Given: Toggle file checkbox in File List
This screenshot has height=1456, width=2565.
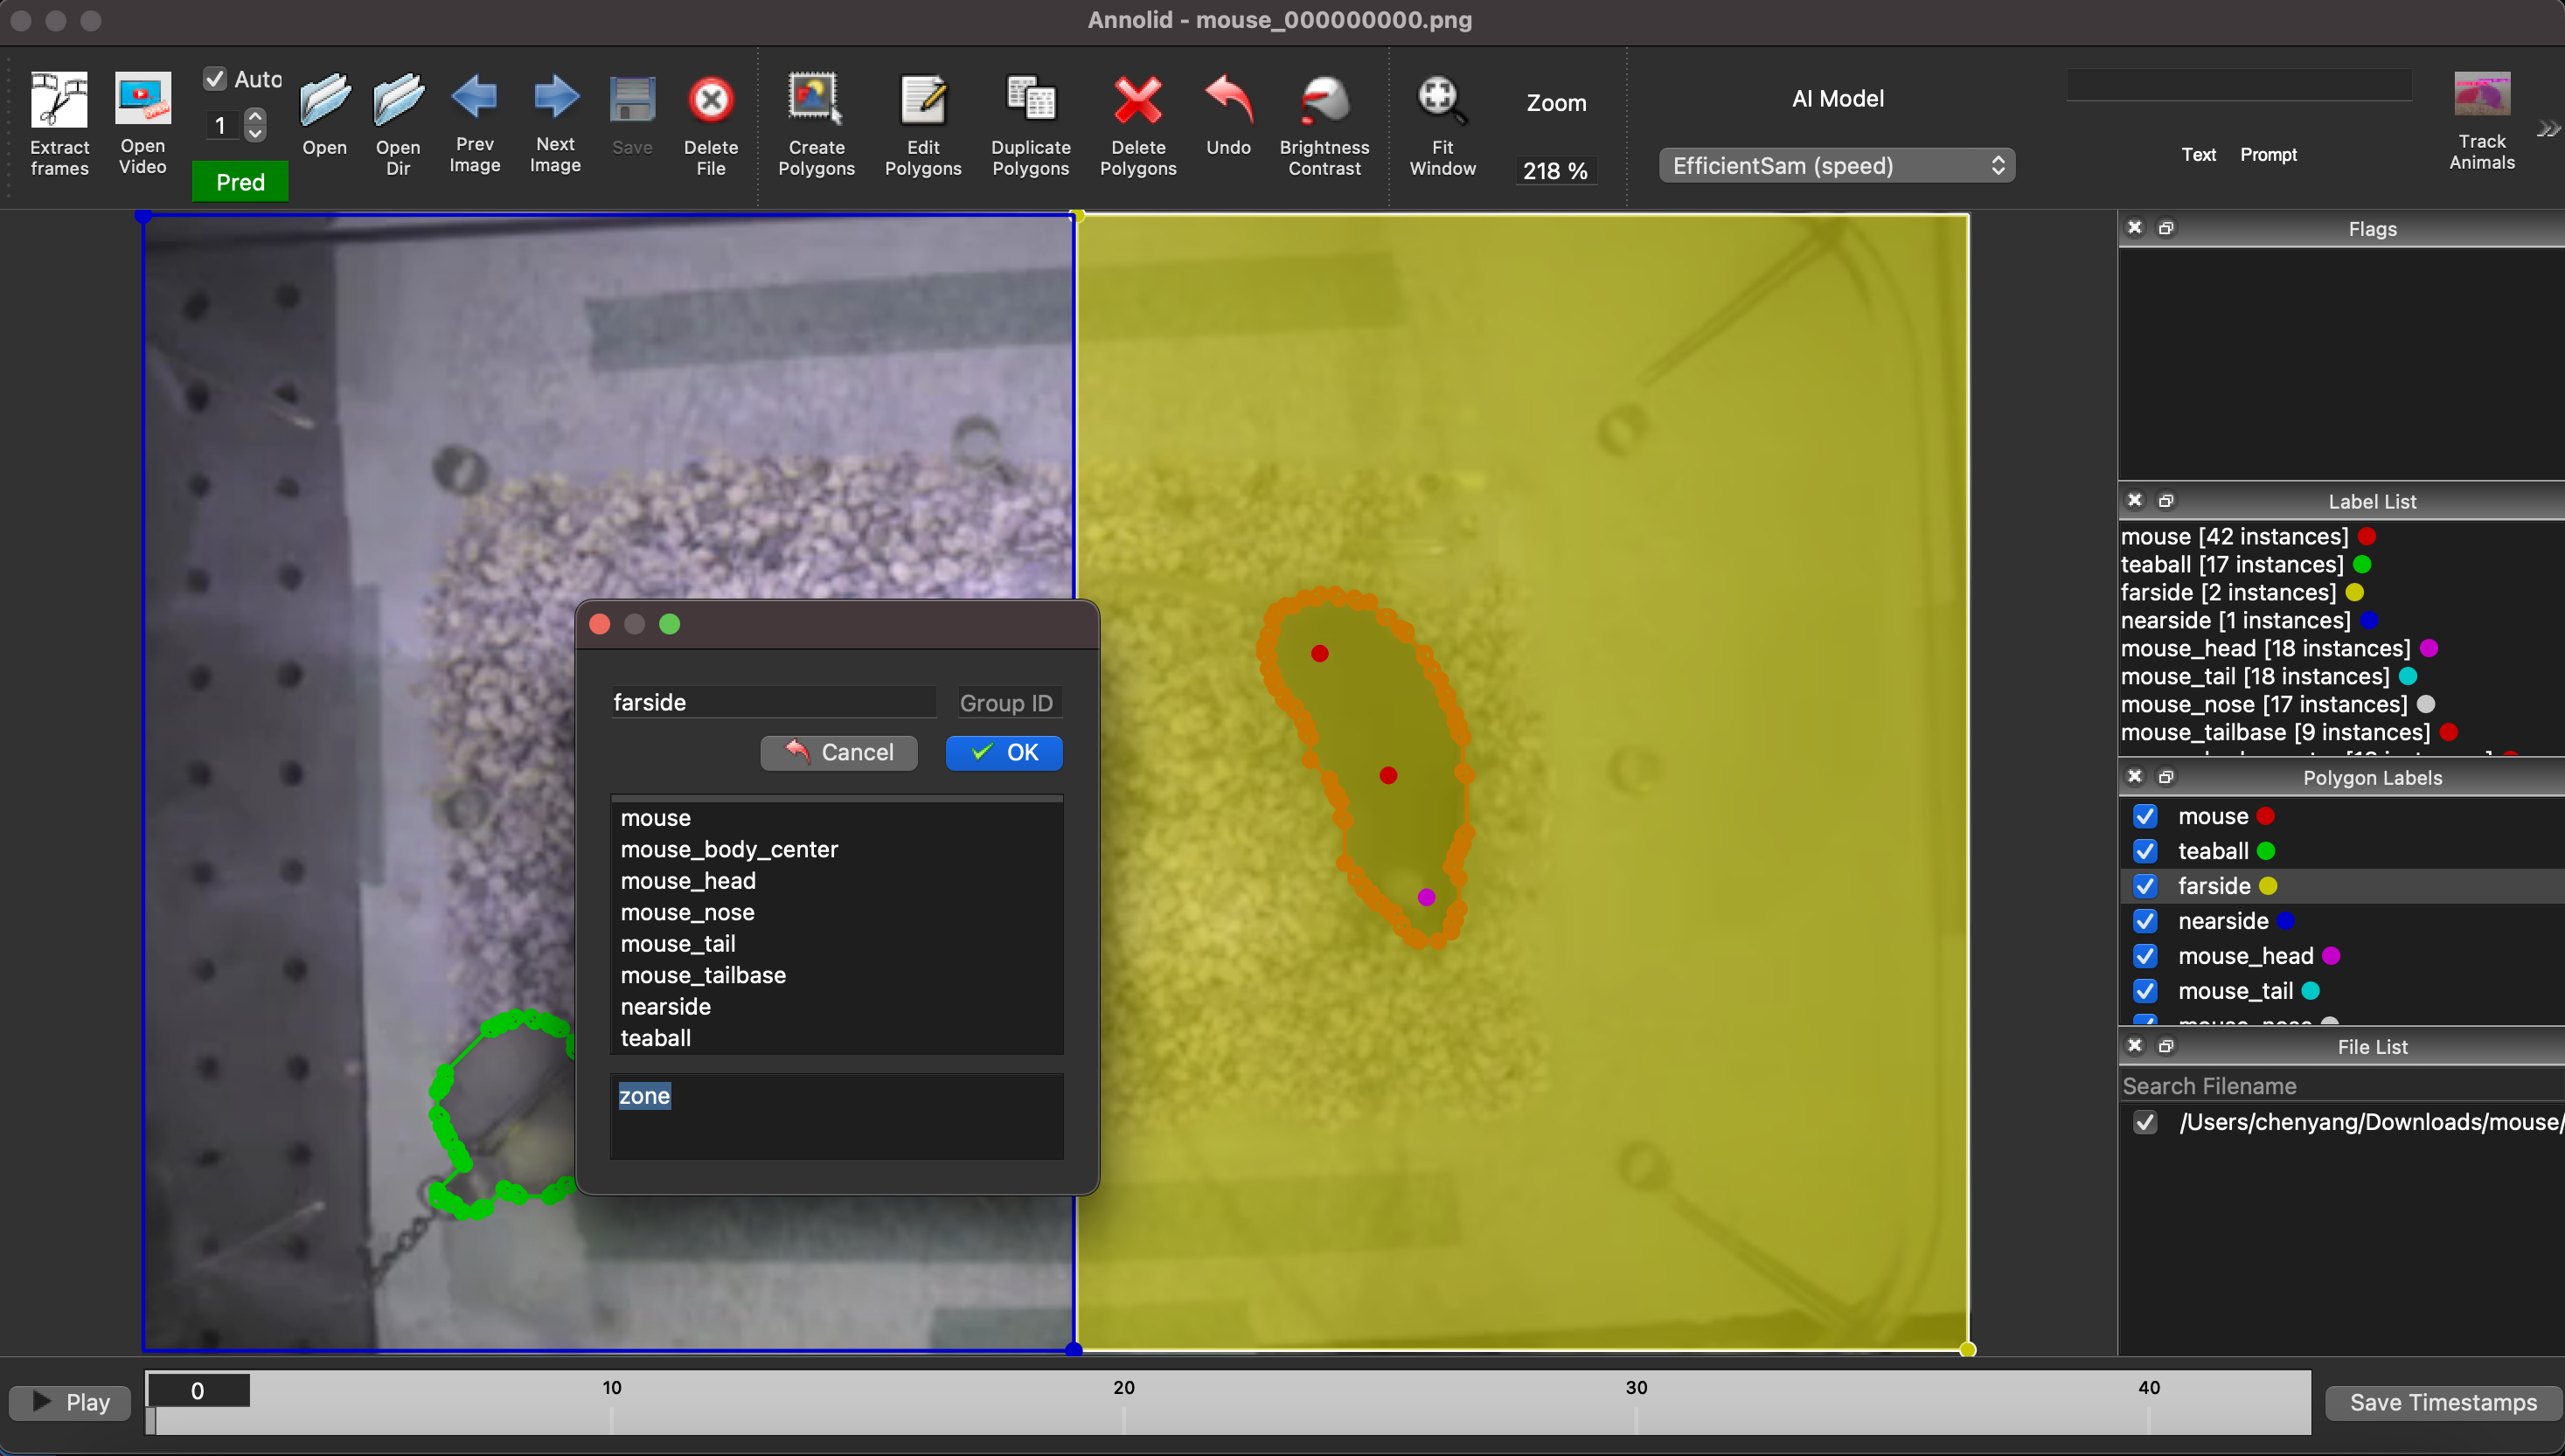Looking at the screenshot, I should click(2144, 1122).
